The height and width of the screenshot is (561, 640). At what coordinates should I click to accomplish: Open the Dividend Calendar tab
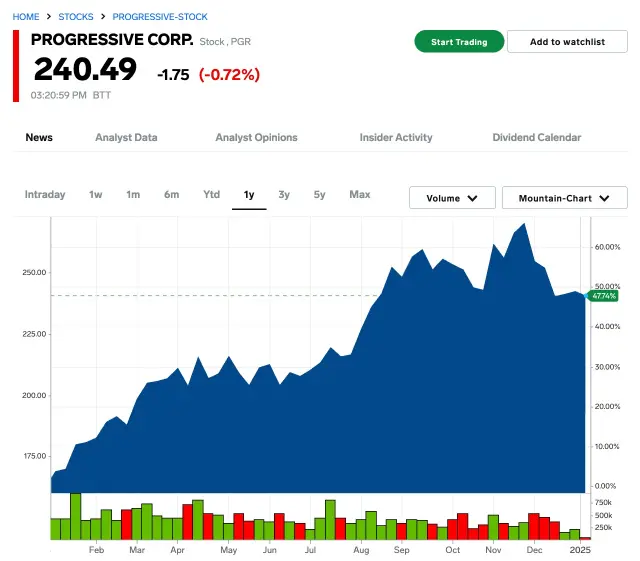(536, 137)
